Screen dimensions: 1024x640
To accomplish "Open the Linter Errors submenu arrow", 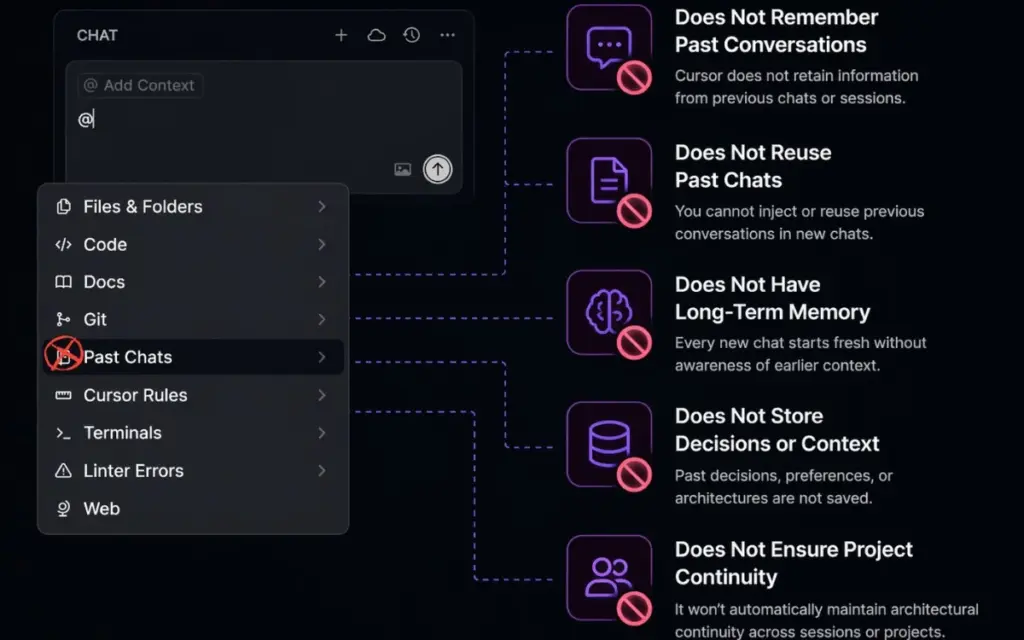I will pos(322,470).
